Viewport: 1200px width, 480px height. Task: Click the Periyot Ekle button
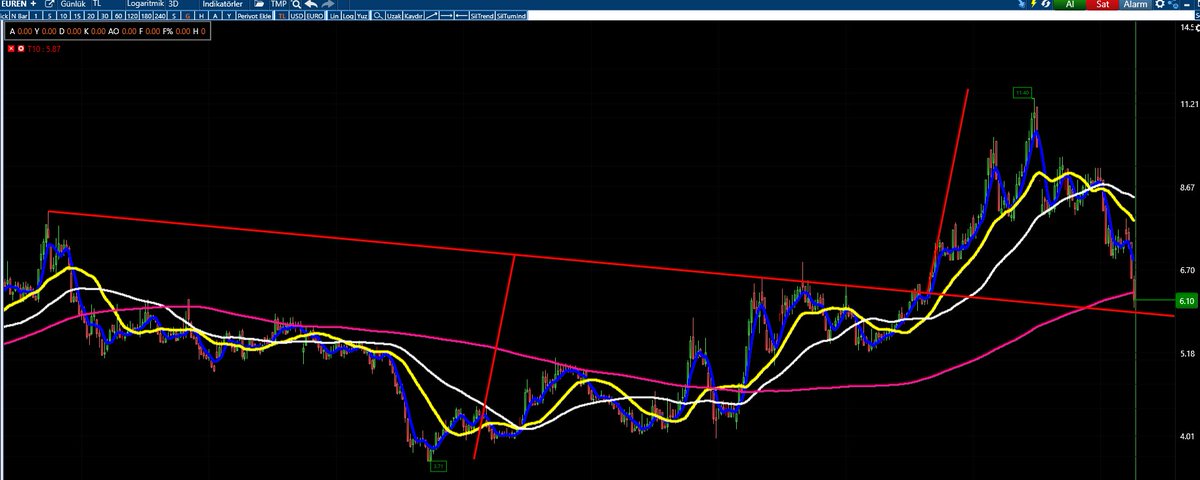254,16
